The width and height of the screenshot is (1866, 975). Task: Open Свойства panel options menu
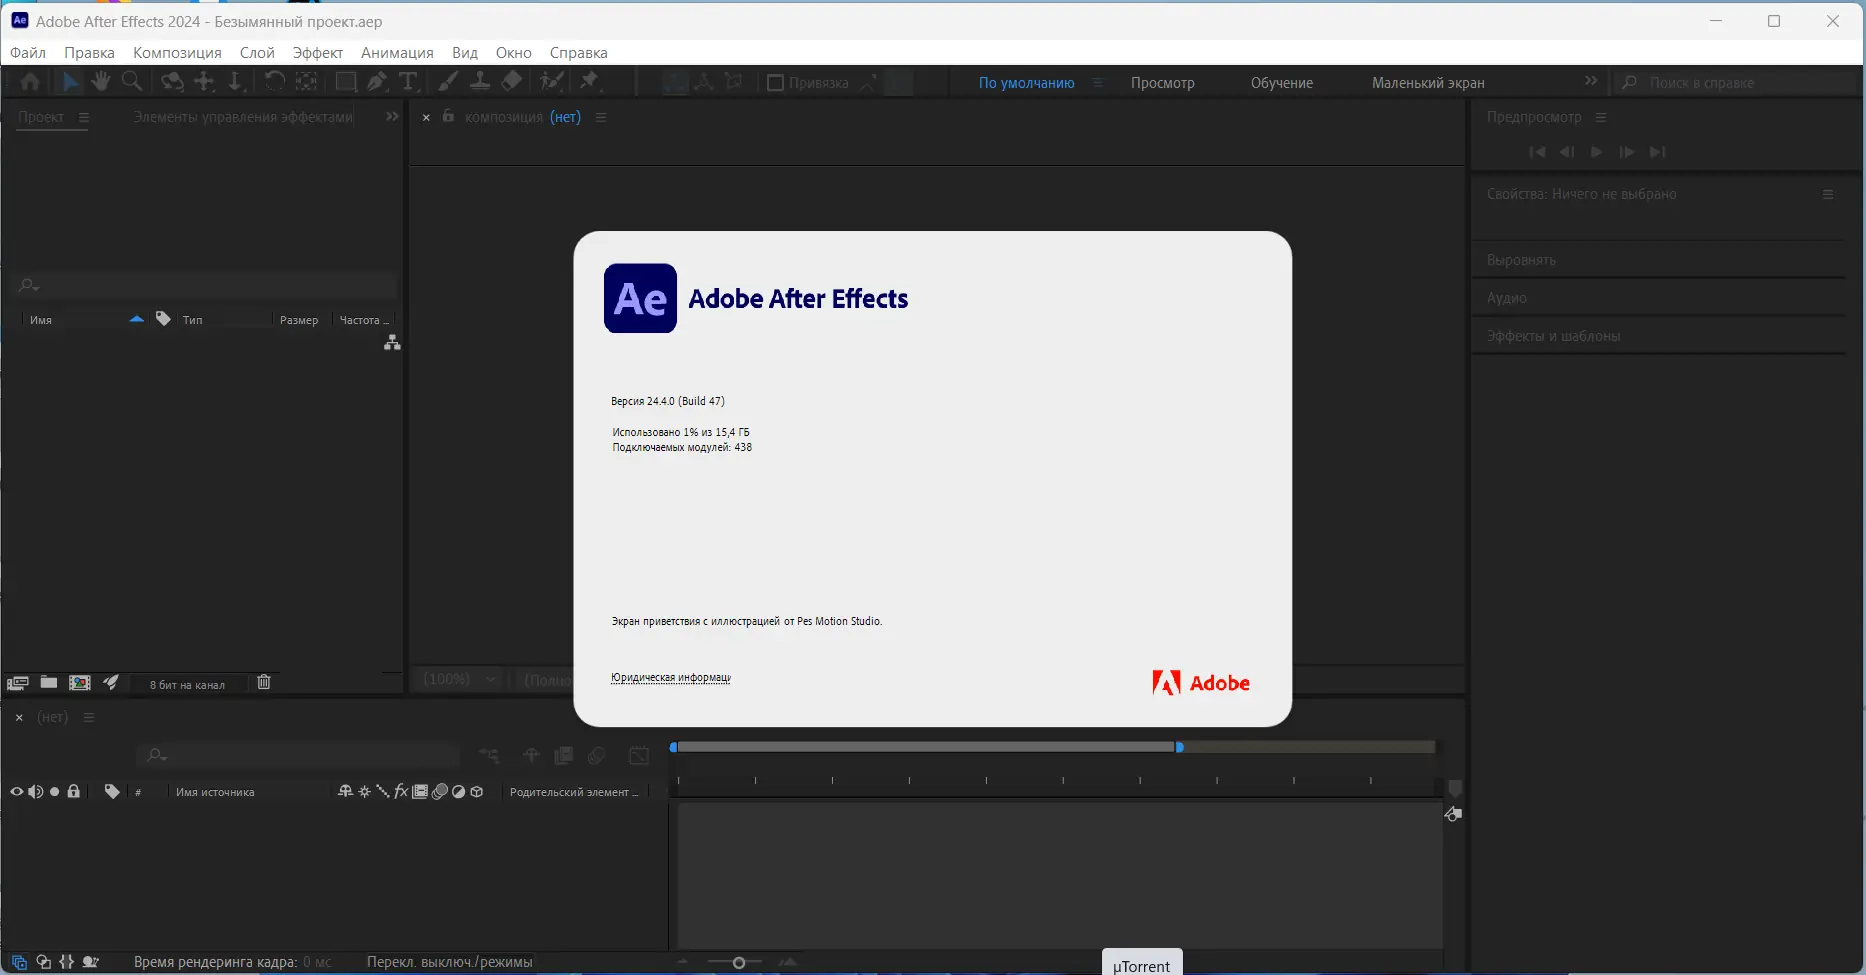(x=1828, y=194)
